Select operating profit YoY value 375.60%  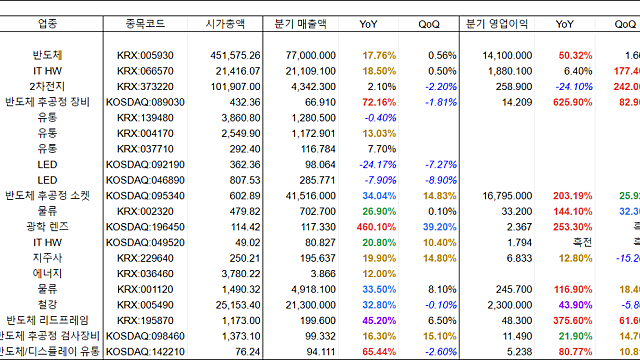(573, 321)
